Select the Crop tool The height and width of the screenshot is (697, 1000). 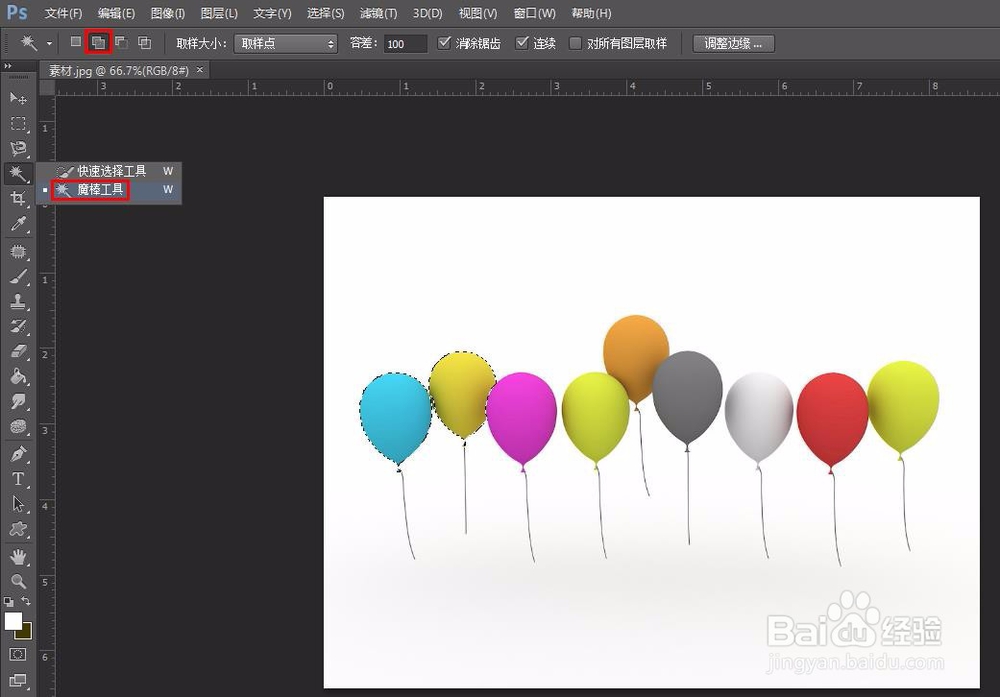[x=18, y=198]
